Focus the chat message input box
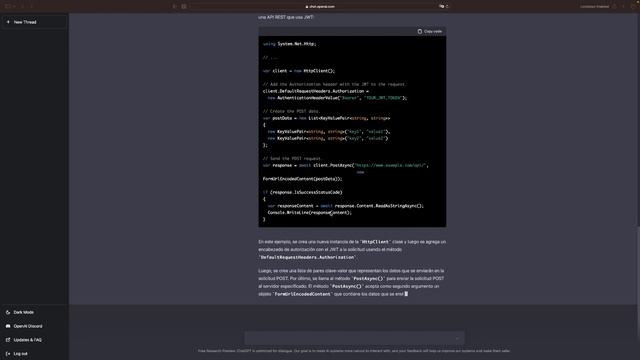Image resolution: width=640 pixels, height=360 pixels. tap(354, 338)
